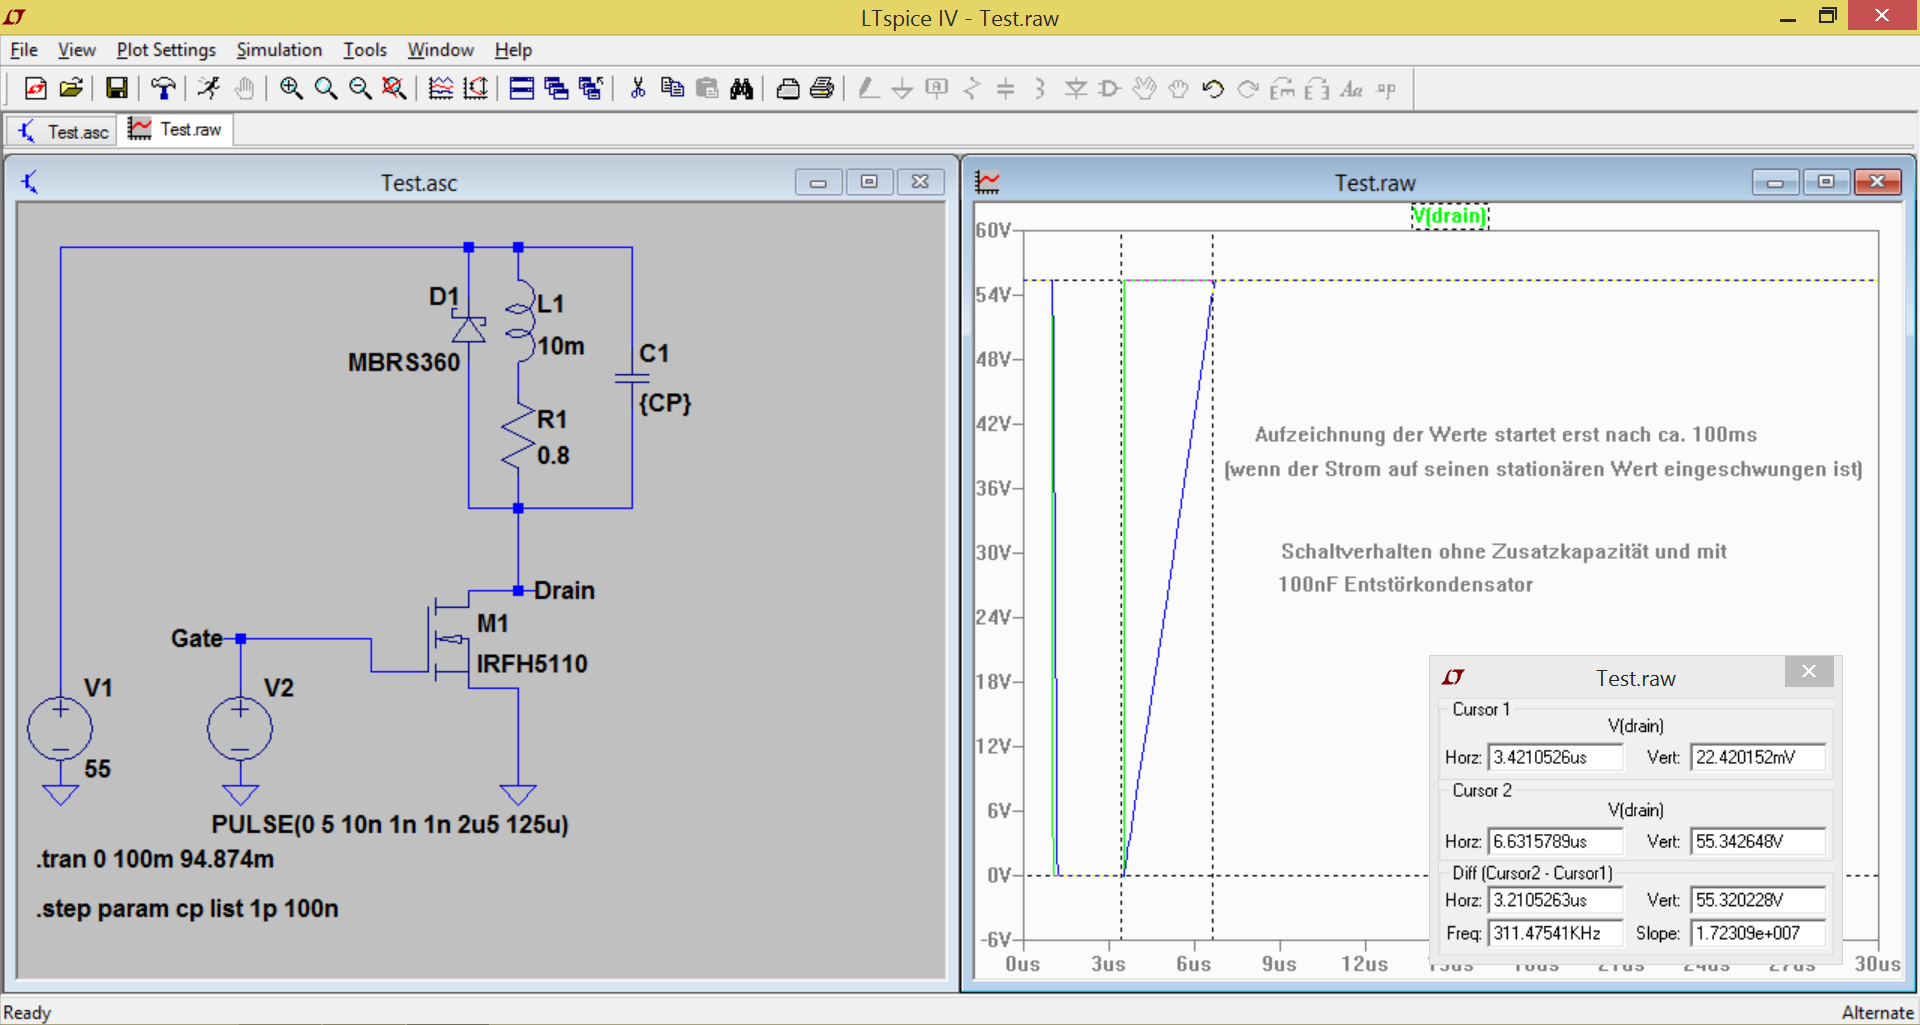Click the capacitor value {CP}

click(665, 404)
